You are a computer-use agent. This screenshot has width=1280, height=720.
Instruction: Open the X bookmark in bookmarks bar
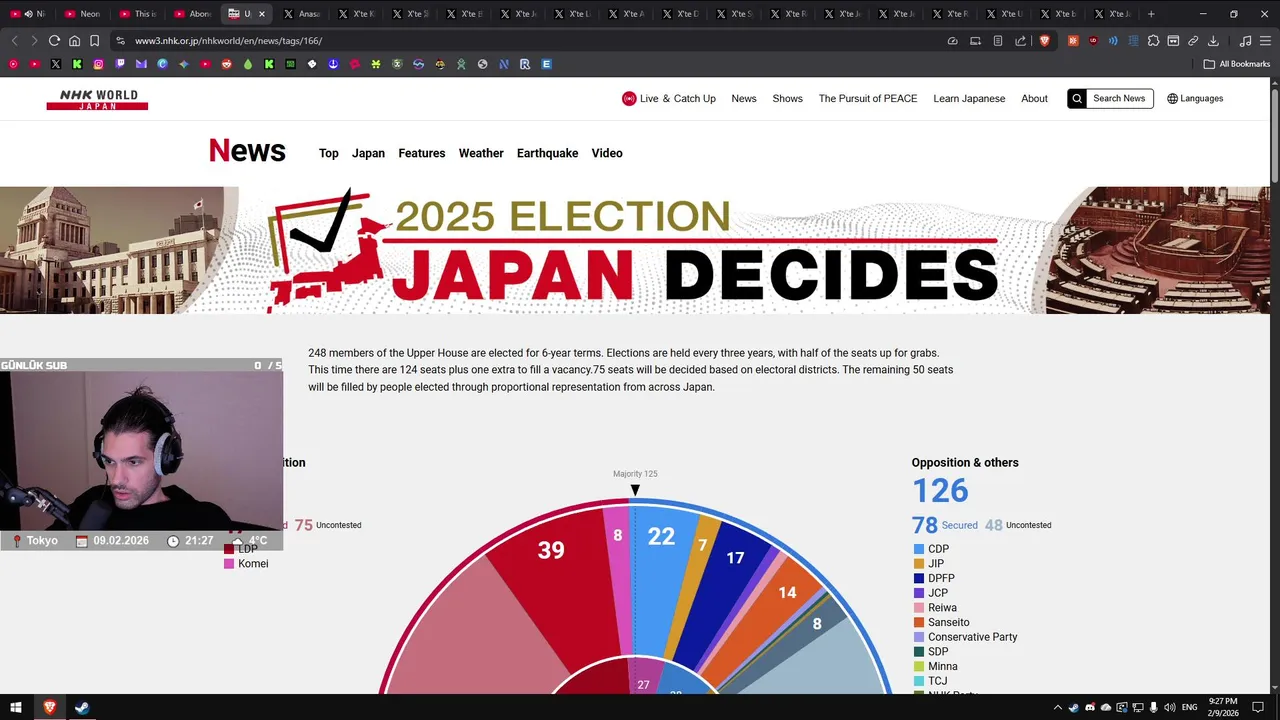coord(56,64)
